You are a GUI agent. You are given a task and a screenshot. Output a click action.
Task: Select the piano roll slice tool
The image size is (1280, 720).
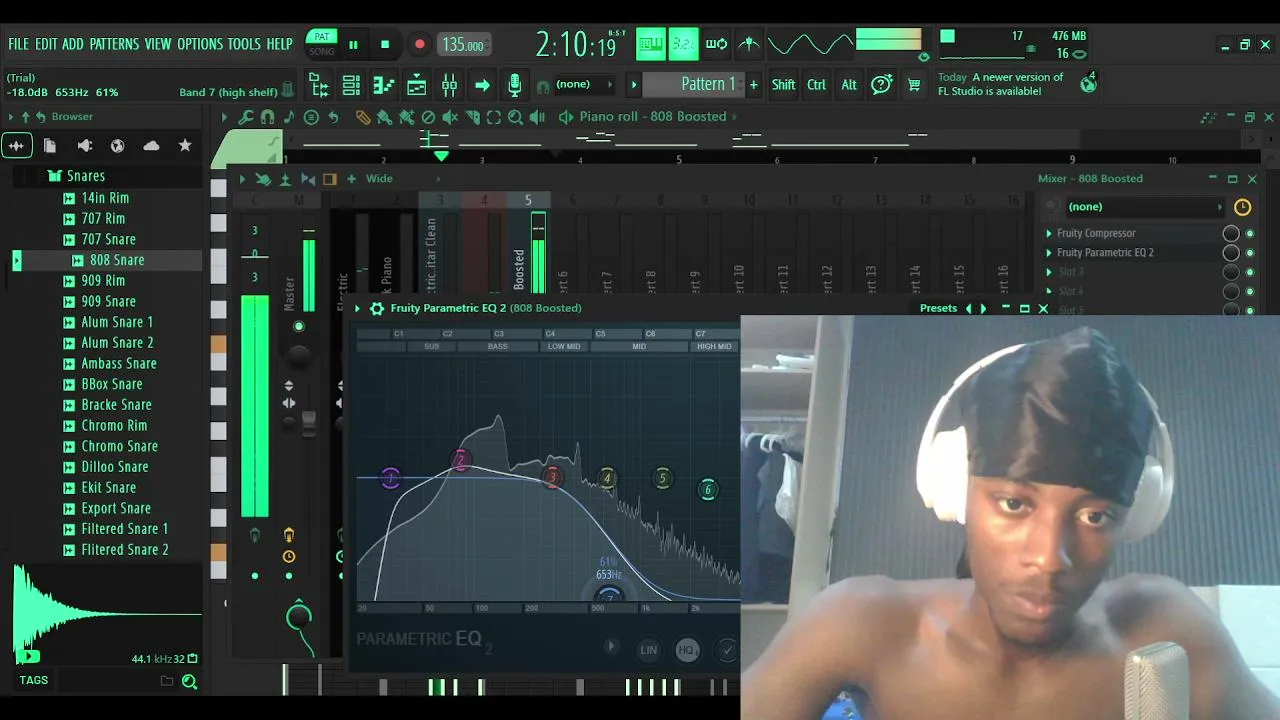click(472, 117)
